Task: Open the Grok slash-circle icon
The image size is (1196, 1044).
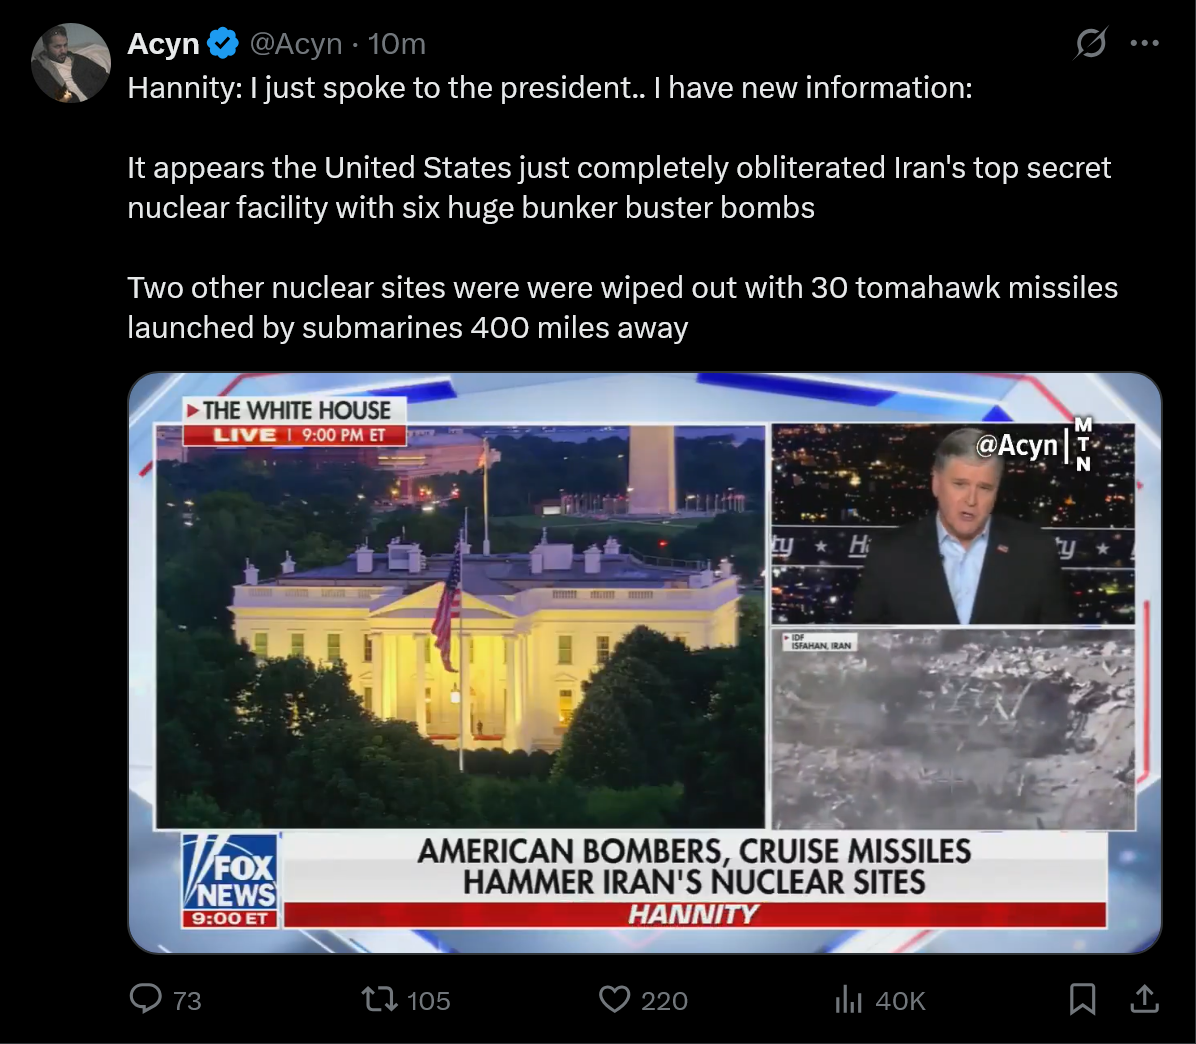Action: click(x=1090, y=43)
